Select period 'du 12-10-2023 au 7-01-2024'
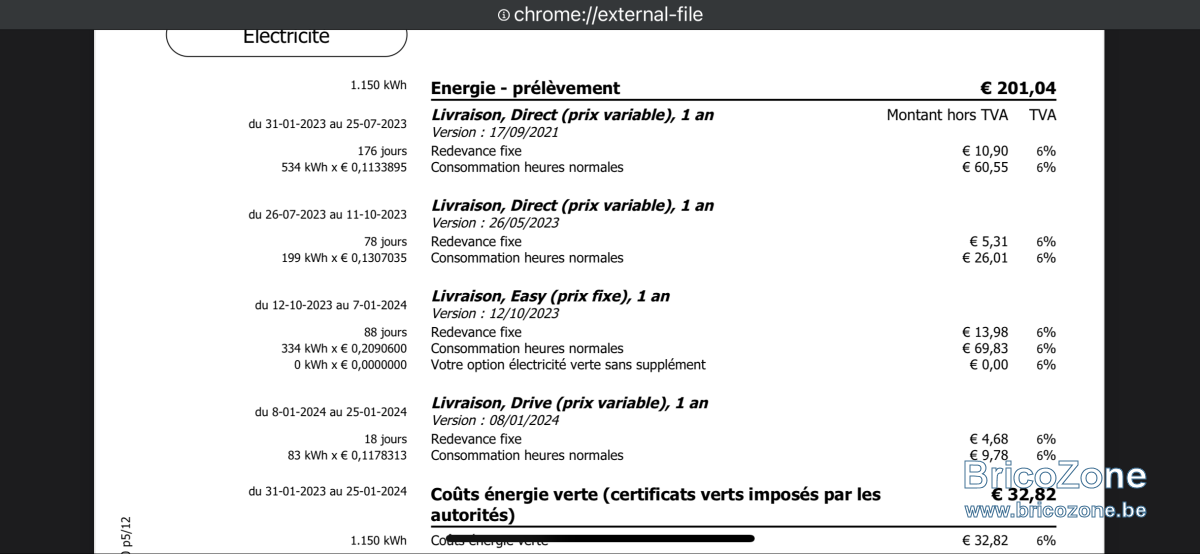The height and width of the screenshot is (554, 1200). coord(331,305)
